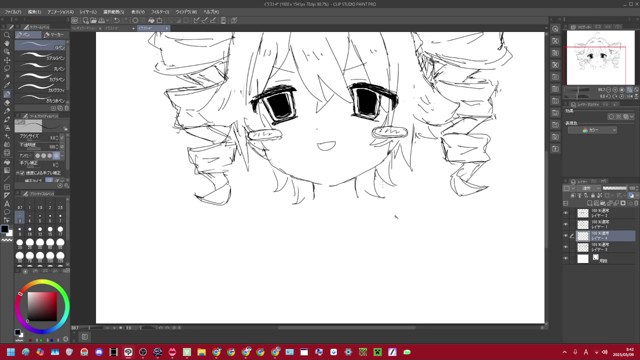Image resolution: width=640 pixels, height=360 pixels.
Task: Click the Fill bucket icon in command bar
Action: click(151, 20)
